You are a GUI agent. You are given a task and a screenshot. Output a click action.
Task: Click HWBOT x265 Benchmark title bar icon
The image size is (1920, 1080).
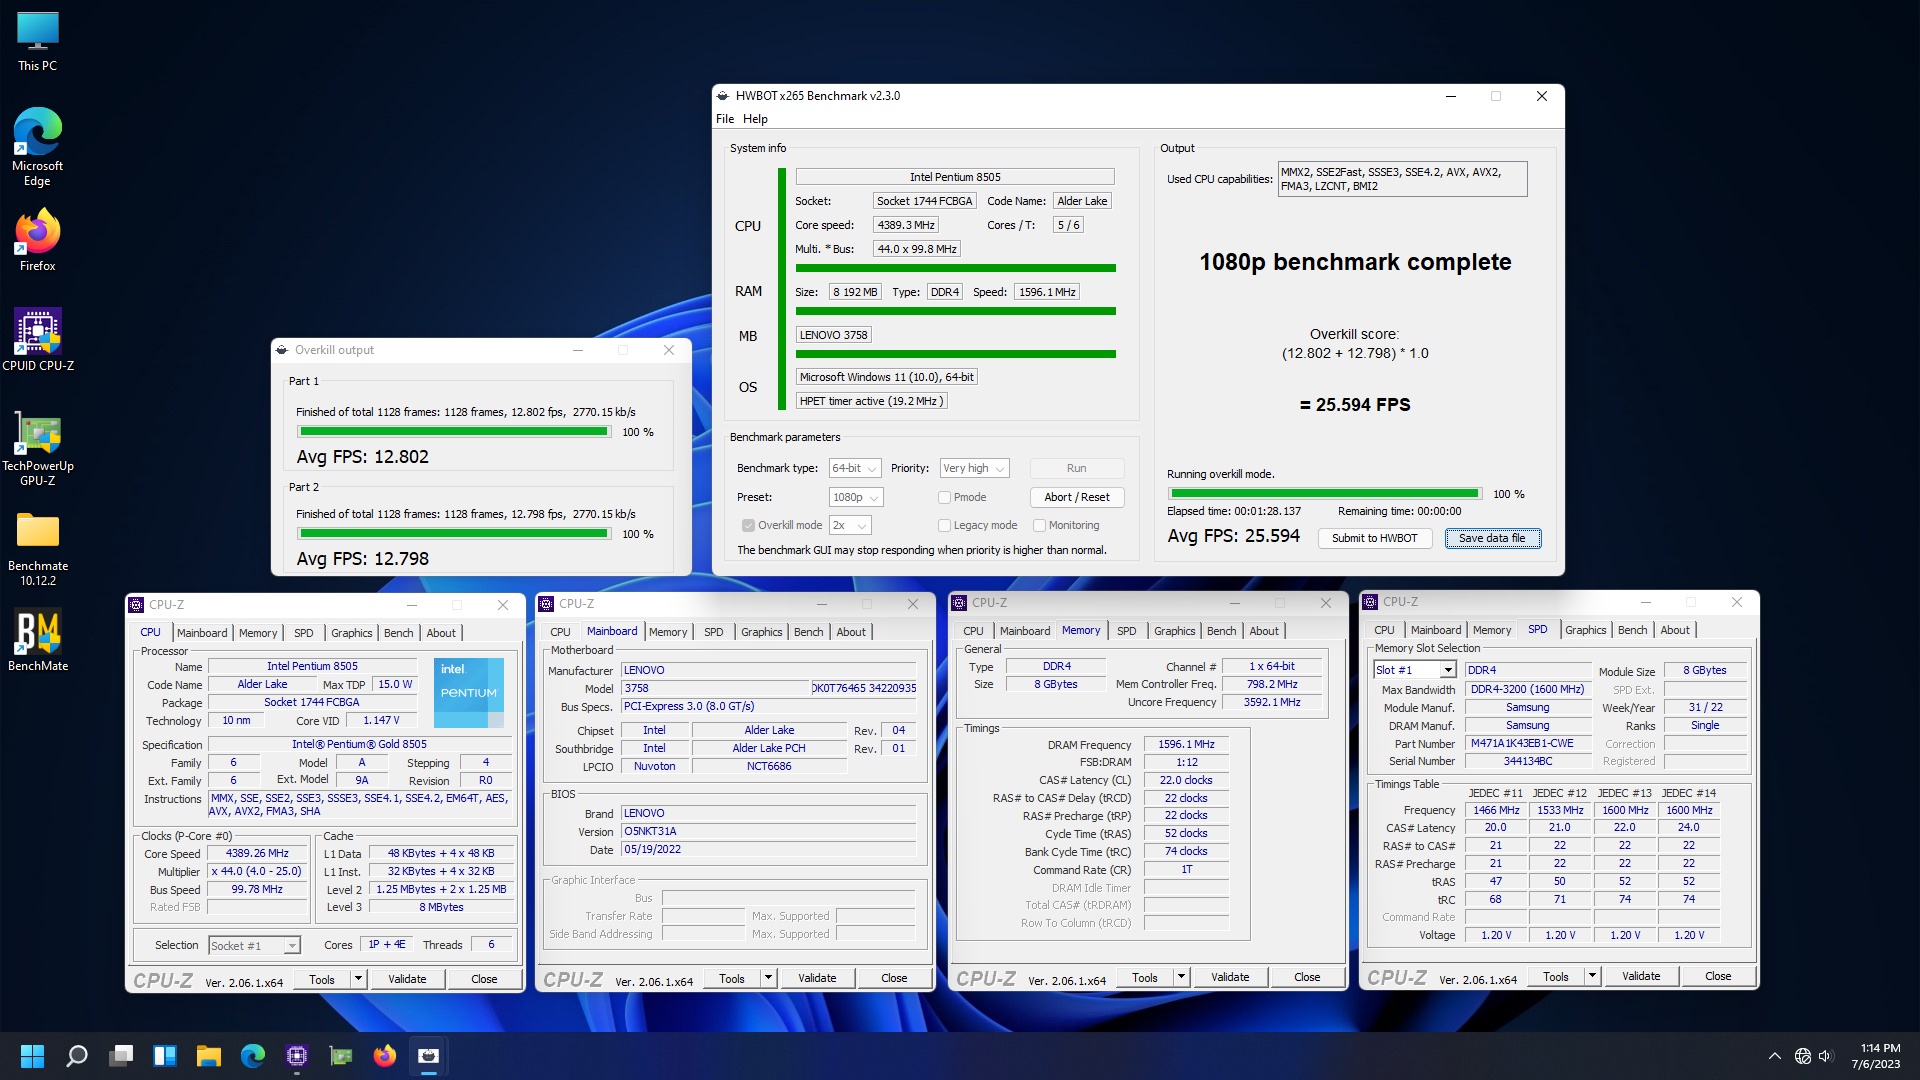(722, 96)
